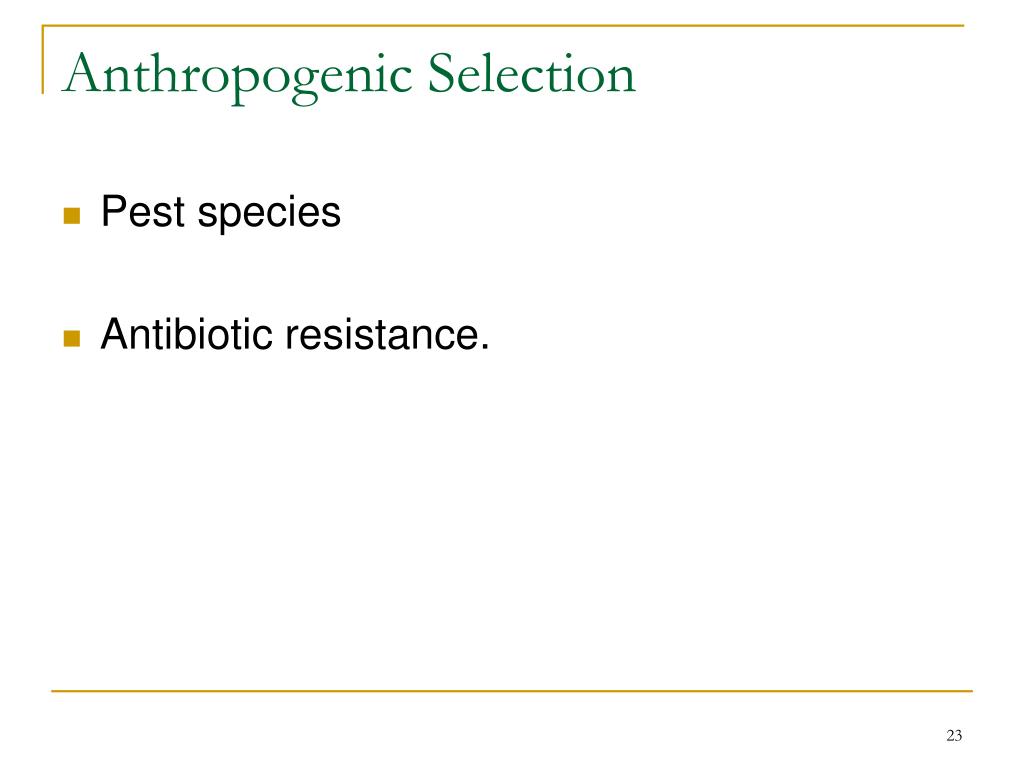Screen dimensions: 1024x768
Task: Click the word Selection in the title
Action: pyautogui.click(x=532, y=73)
